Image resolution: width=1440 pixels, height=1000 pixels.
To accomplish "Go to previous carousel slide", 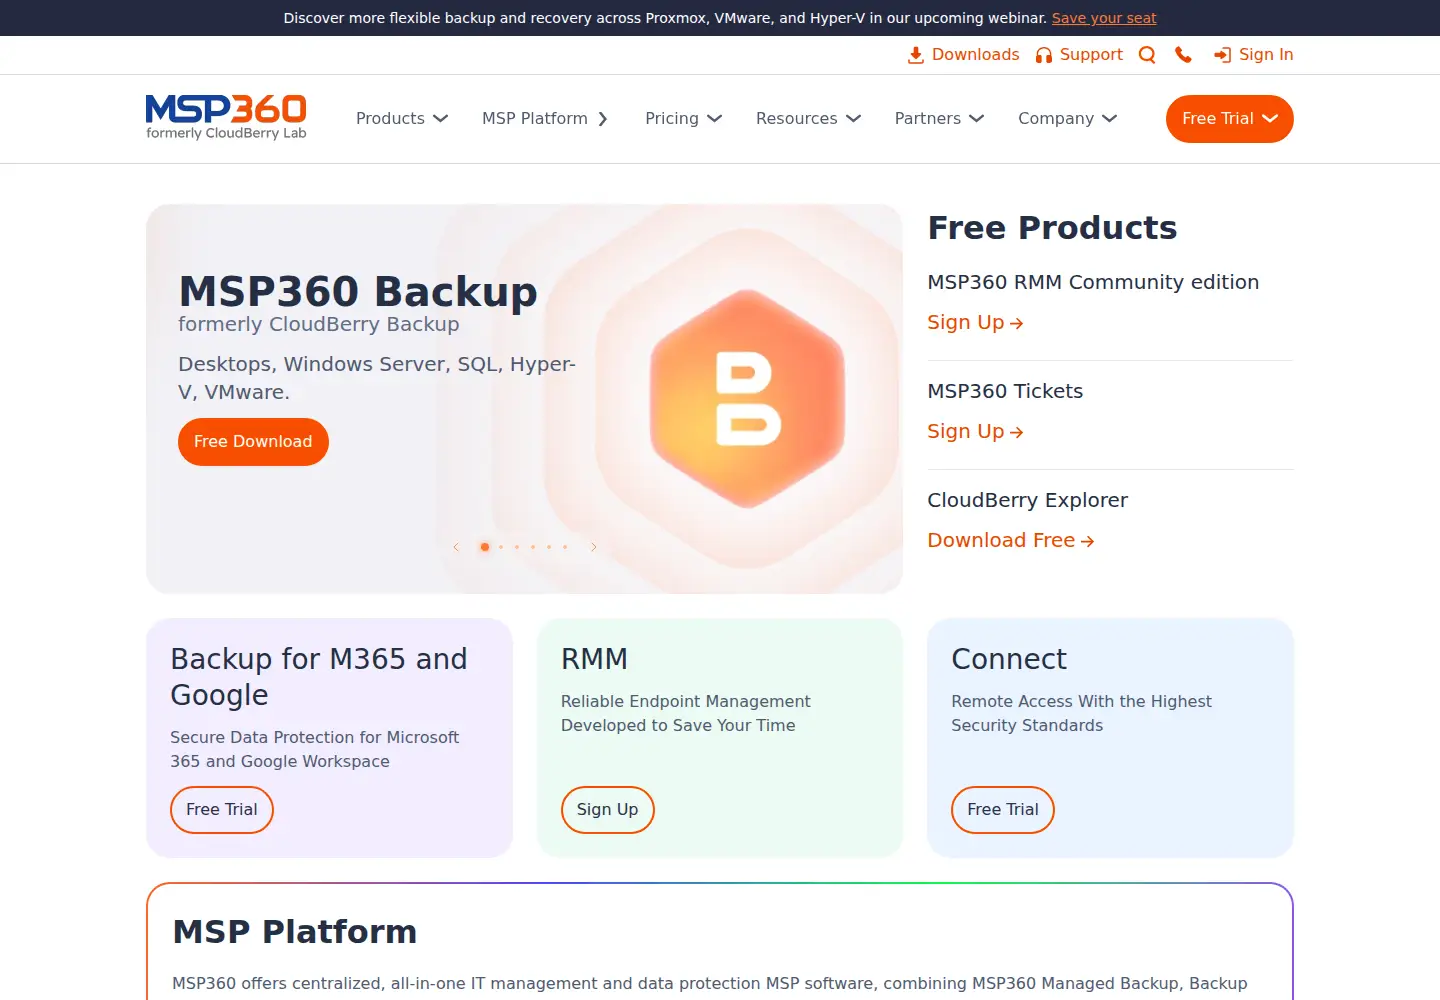I will (456, 547).
